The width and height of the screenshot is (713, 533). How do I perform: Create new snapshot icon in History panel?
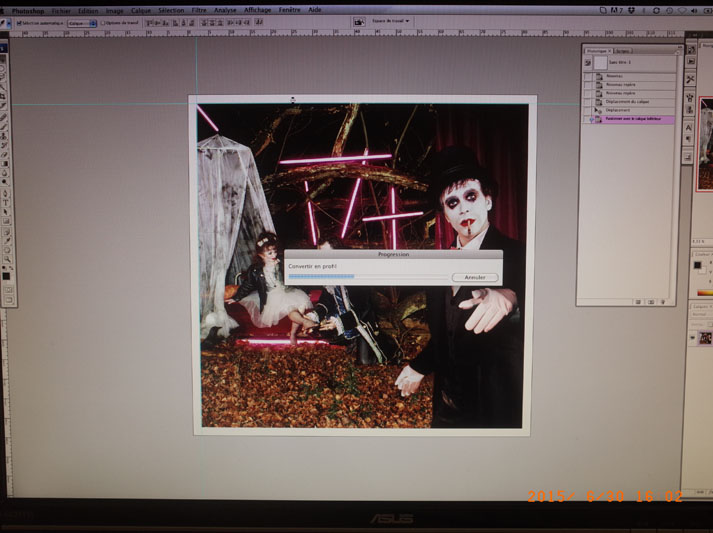click(651, 302)
